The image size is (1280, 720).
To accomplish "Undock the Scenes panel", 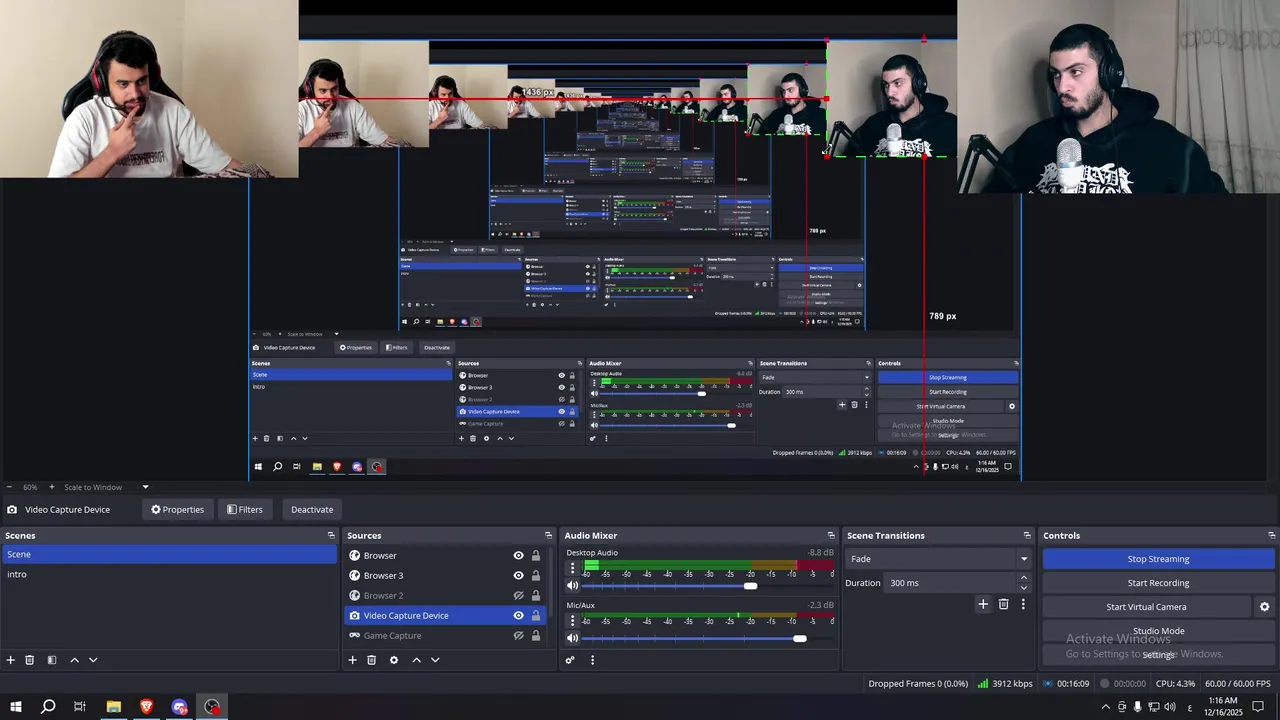I will tap(331, 536).
